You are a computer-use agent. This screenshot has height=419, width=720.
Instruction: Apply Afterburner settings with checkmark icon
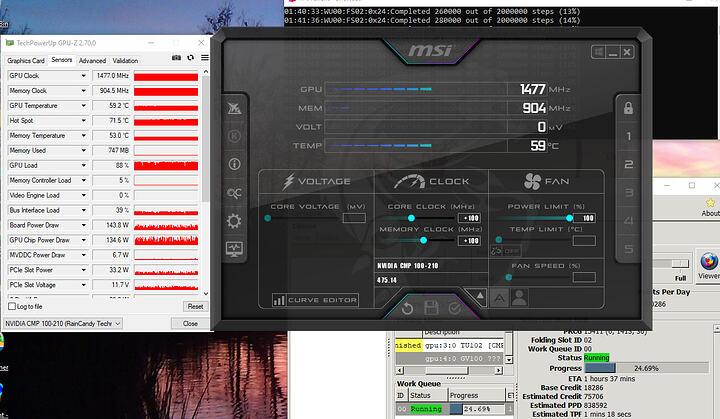click(x=455, y=308)
